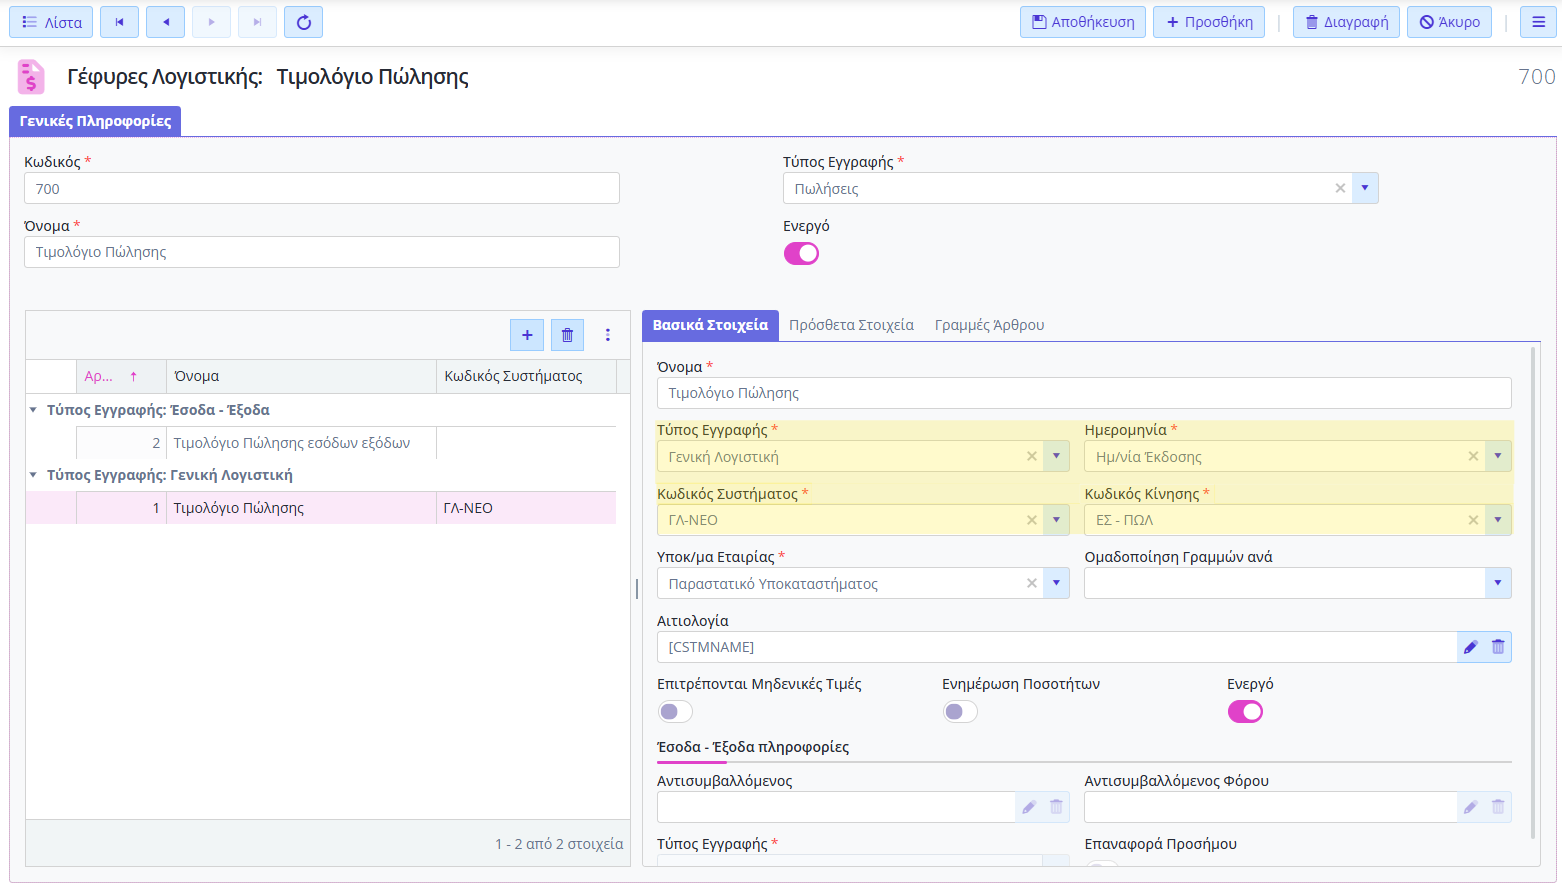Switch to the Πρόσθετα Στοιχεία tab
The image size is (1562, 892).
[x=851, y=325]
